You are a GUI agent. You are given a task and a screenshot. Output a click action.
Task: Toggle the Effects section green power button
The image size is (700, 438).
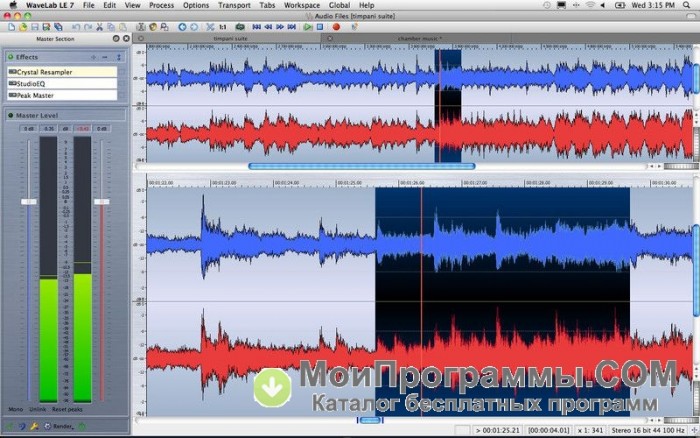pyautogui.click(x=10, y=57)
